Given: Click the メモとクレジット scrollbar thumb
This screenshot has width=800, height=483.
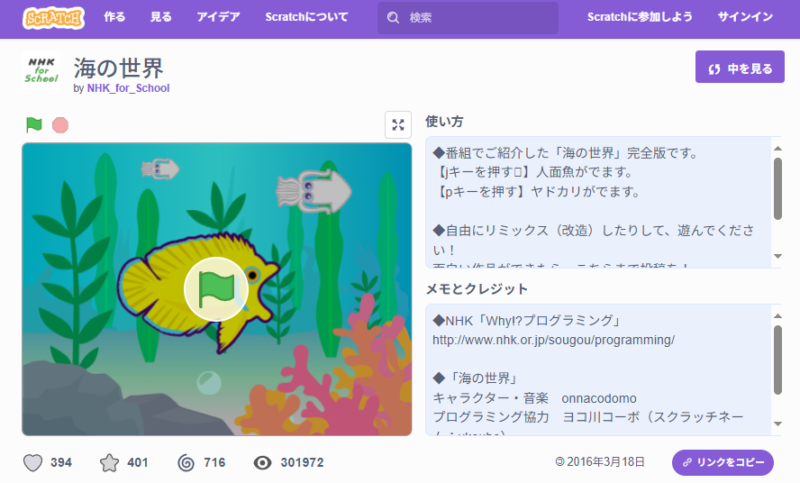Looking at the screenshot, I should (778, 360).
